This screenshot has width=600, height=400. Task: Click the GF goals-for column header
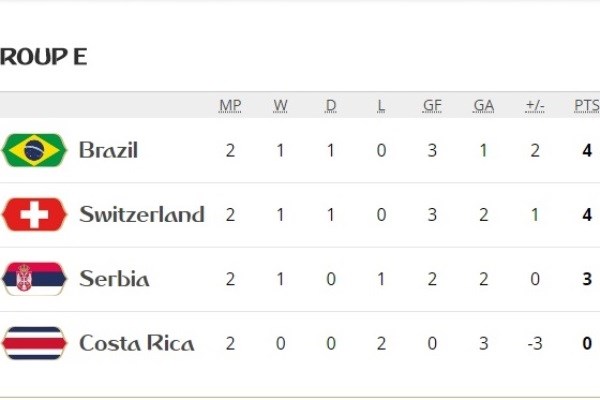432,106
